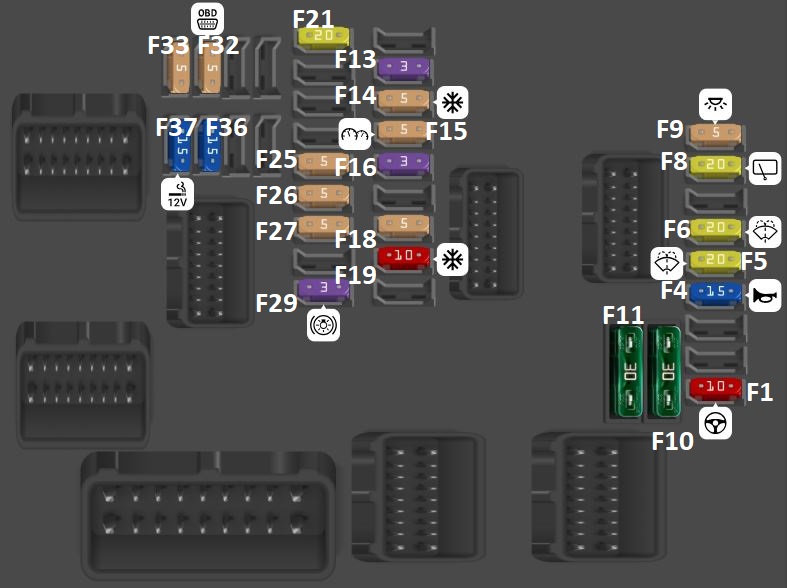Click the F25 label
The height and width of the screenshot is (588, 787).
coord(276,160)
